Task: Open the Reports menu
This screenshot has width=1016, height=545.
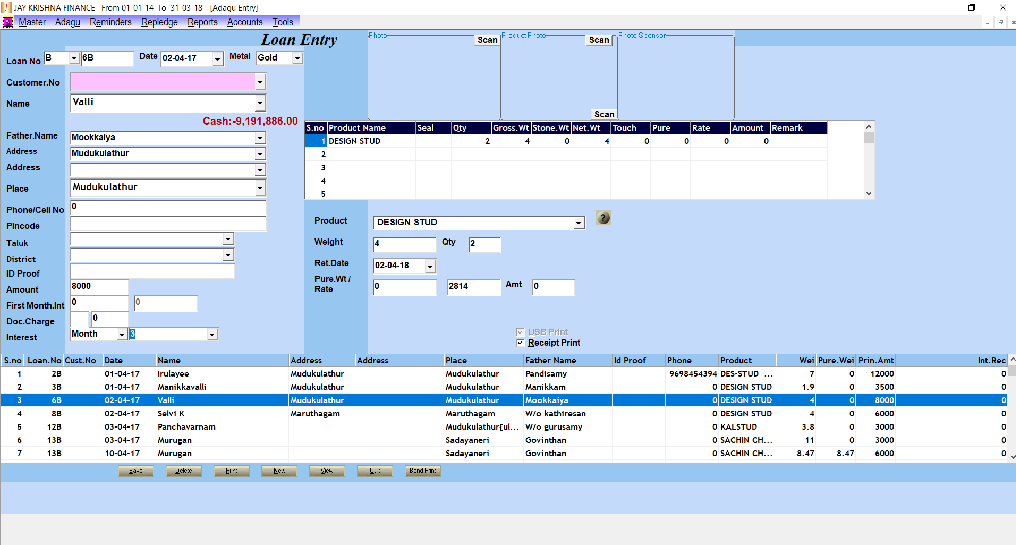Action: click(x=202, y=22)
